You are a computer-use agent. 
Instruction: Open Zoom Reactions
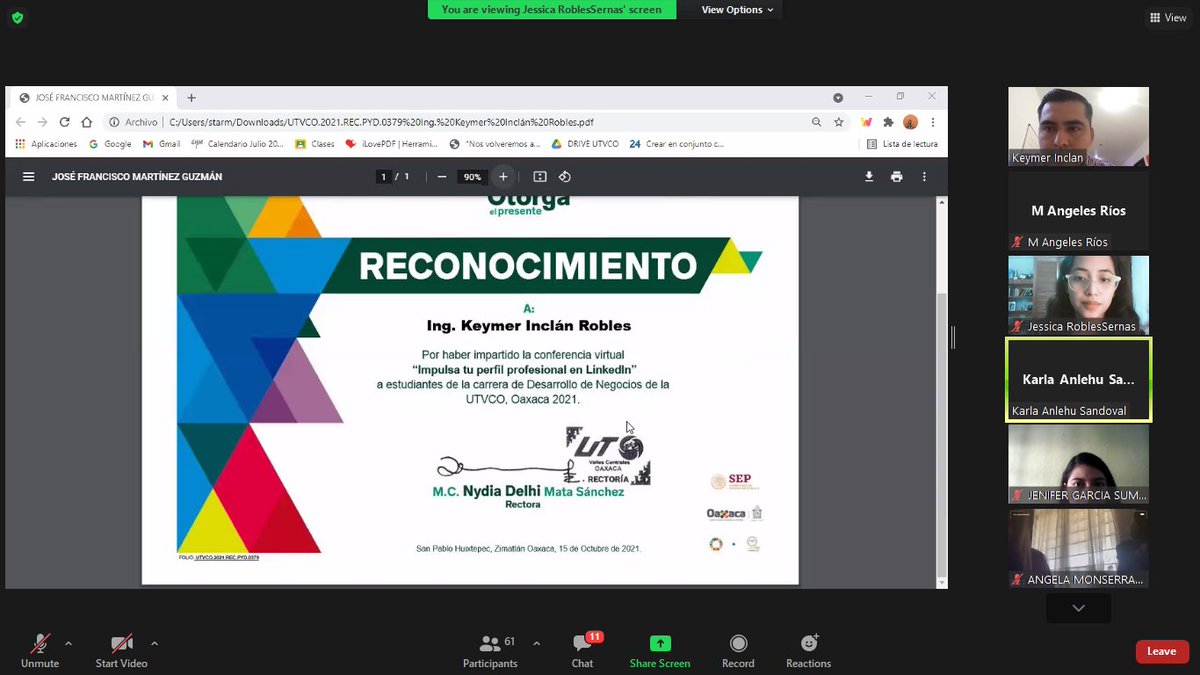pyautogui.click(x=808, y=651)
